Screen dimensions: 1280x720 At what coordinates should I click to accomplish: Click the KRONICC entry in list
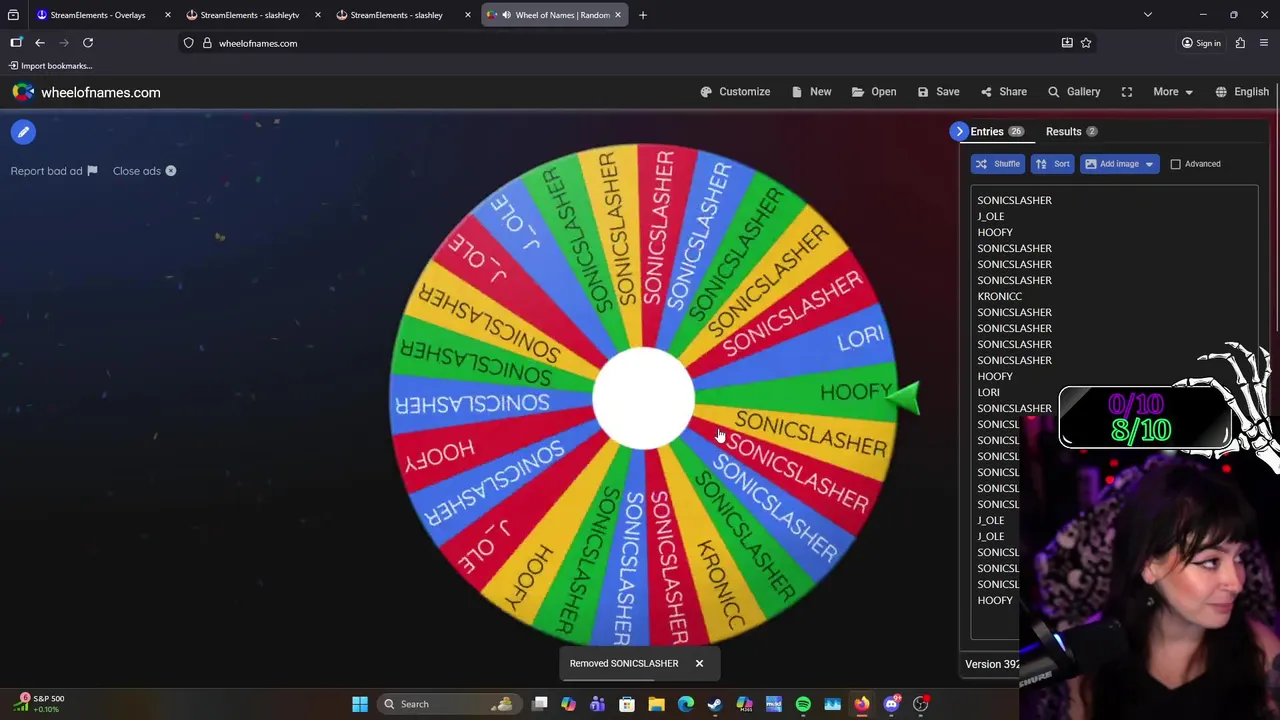pos(999,296)
